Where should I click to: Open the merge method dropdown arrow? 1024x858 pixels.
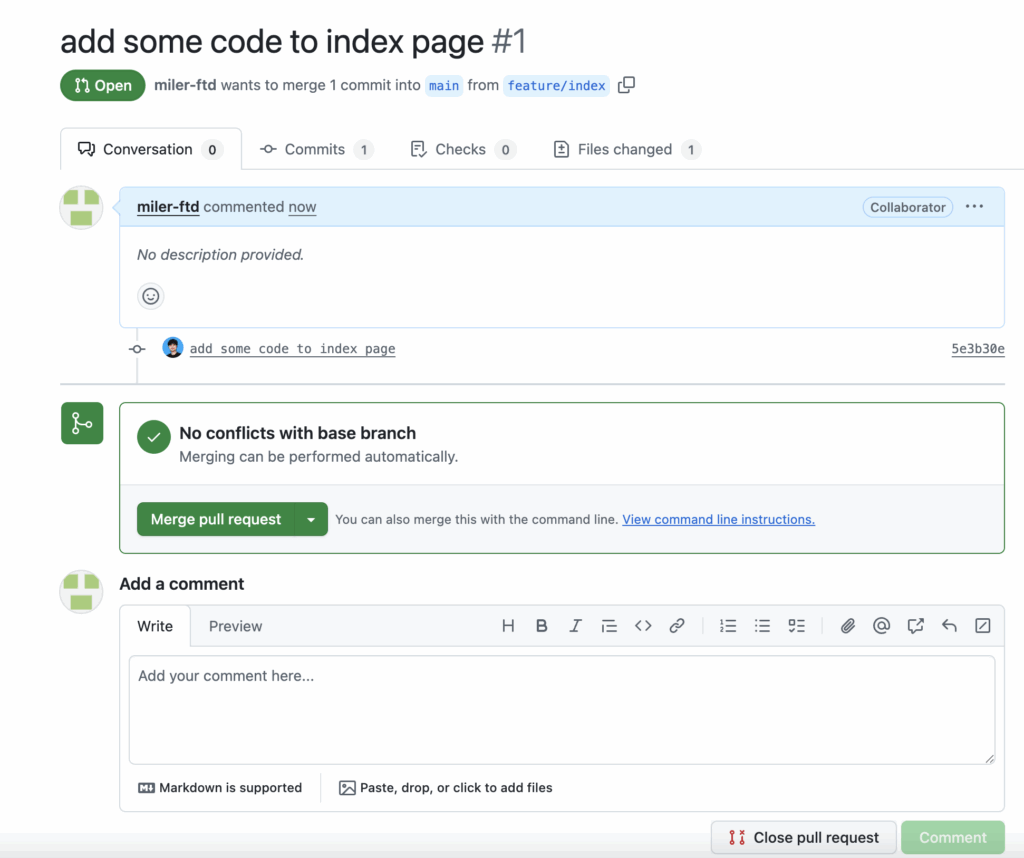point(312,519)
